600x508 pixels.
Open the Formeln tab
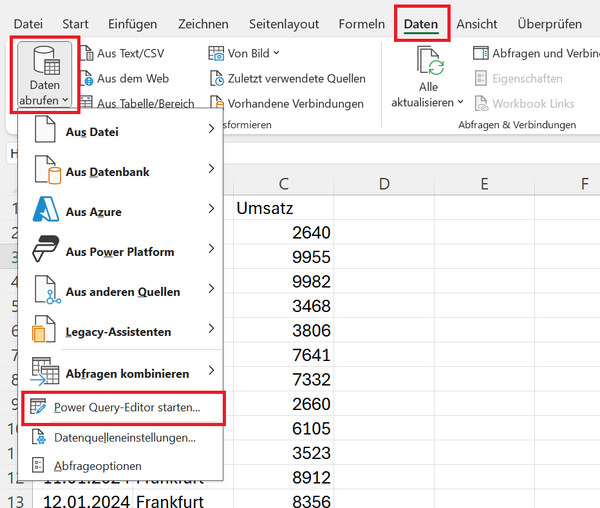pyautogui.click(x=362, y=24)
